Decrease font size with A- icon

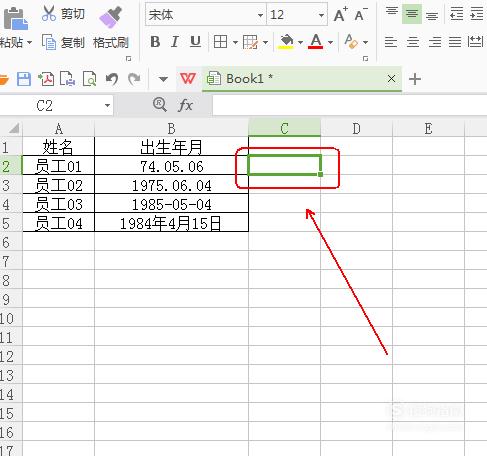[x=361, y=15]
